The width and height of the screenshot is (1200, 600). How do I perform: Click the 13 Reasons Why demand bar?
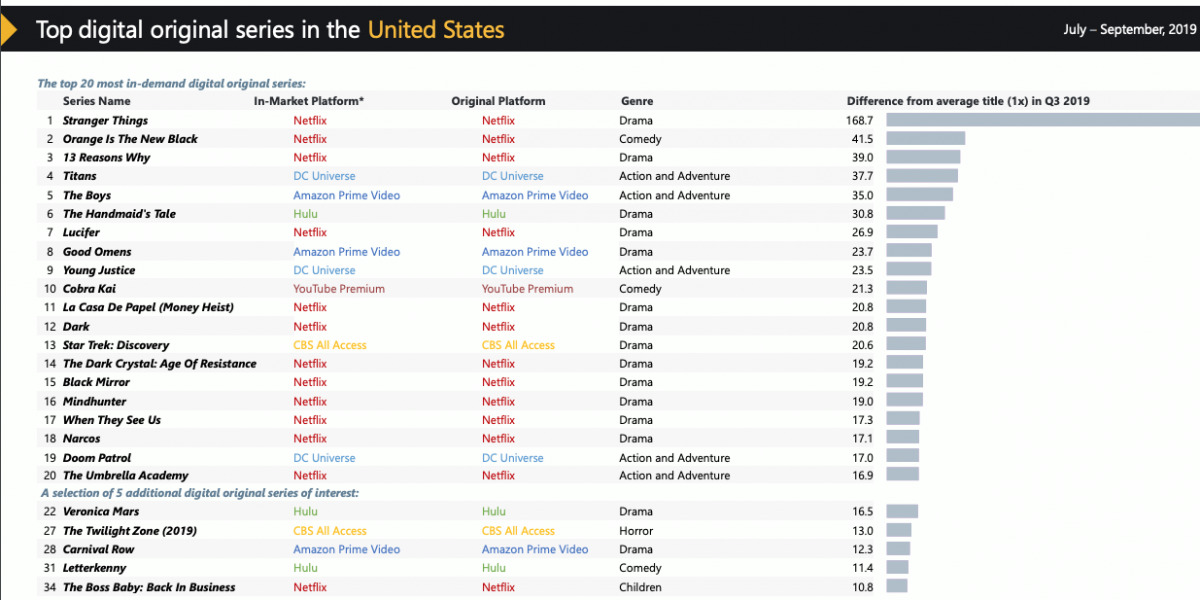[x=922, y=158]
